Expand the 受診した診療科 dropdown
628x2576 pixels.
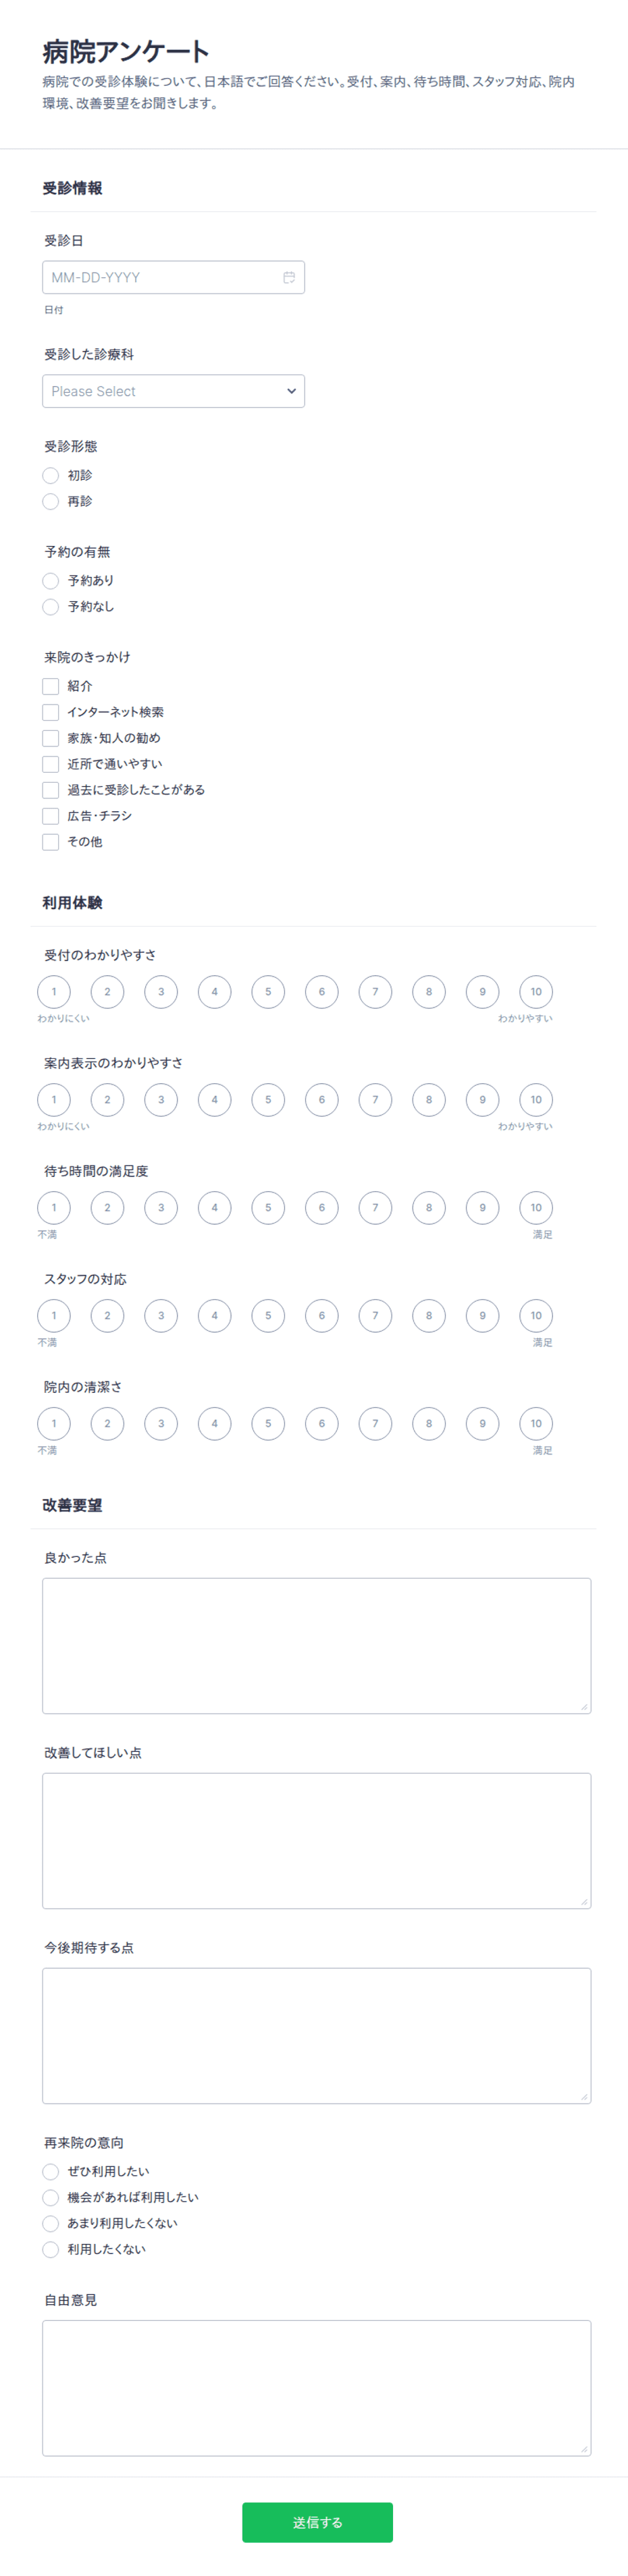pos(173,391)
